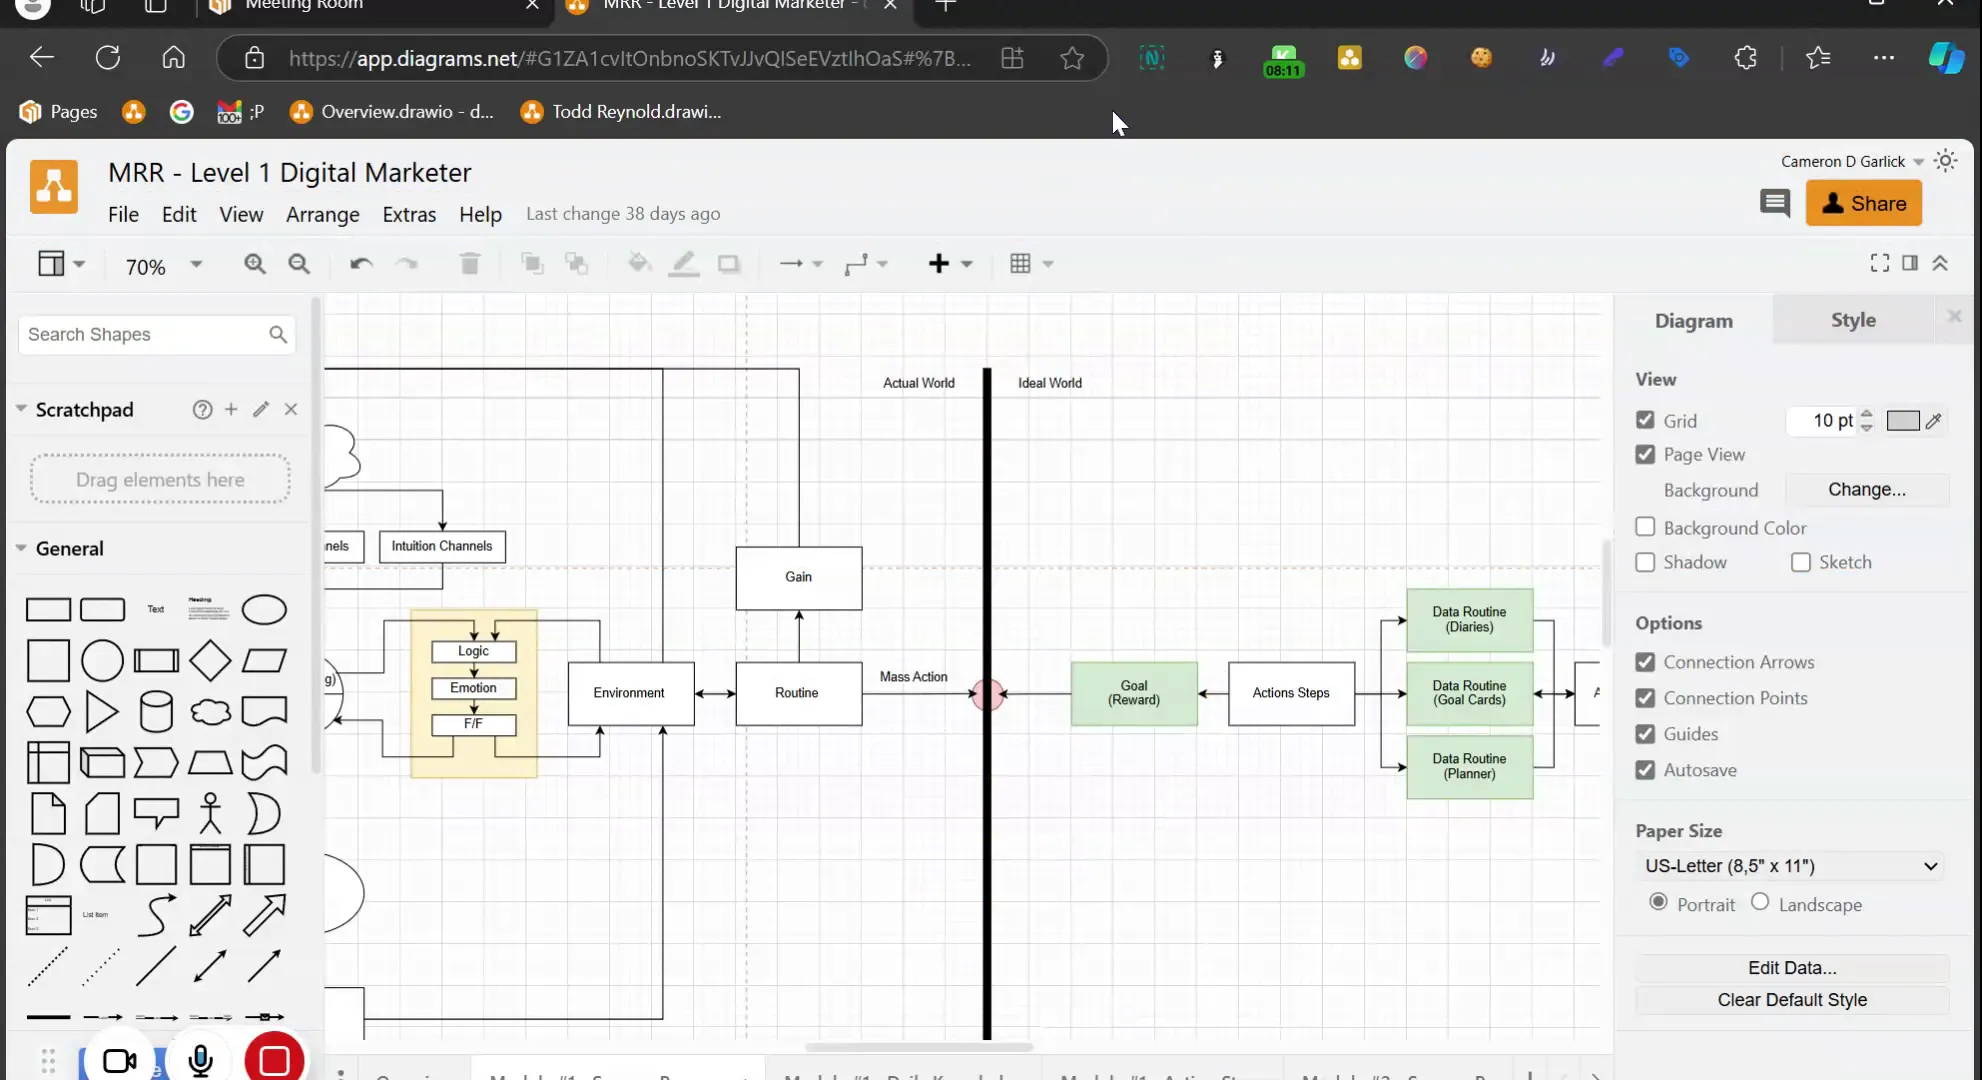Open the view layout dropdown

(62, 264)
